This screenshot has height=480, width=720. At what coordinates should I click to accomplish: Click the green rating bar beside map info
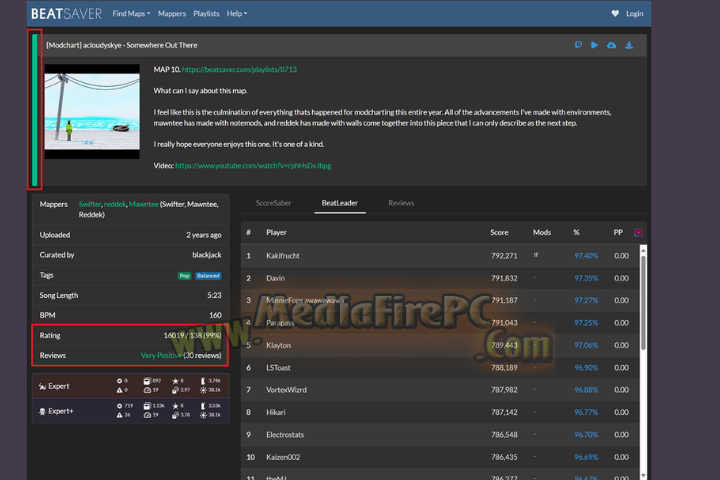[35, 110]
